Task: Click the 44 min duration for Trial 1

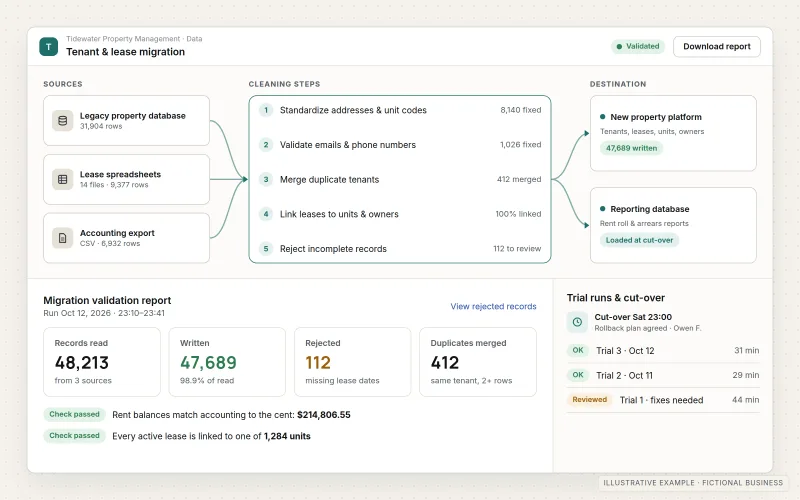Action: point(745,399)
